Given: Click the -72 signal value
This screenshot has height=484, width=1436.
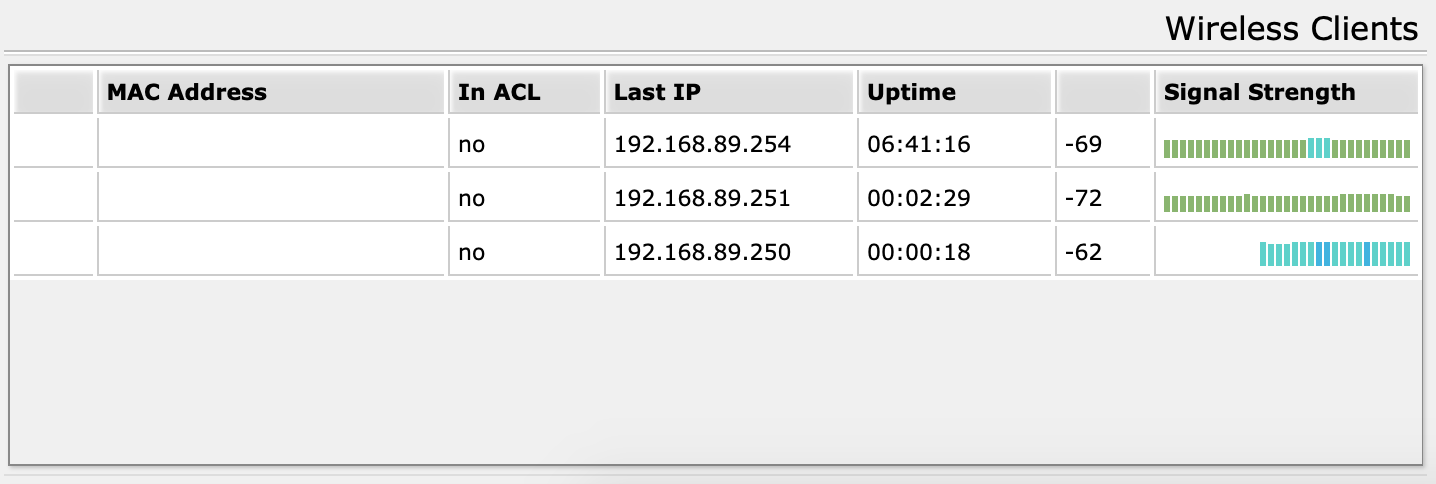Looking at the screenshot, I should point(1083,198).
